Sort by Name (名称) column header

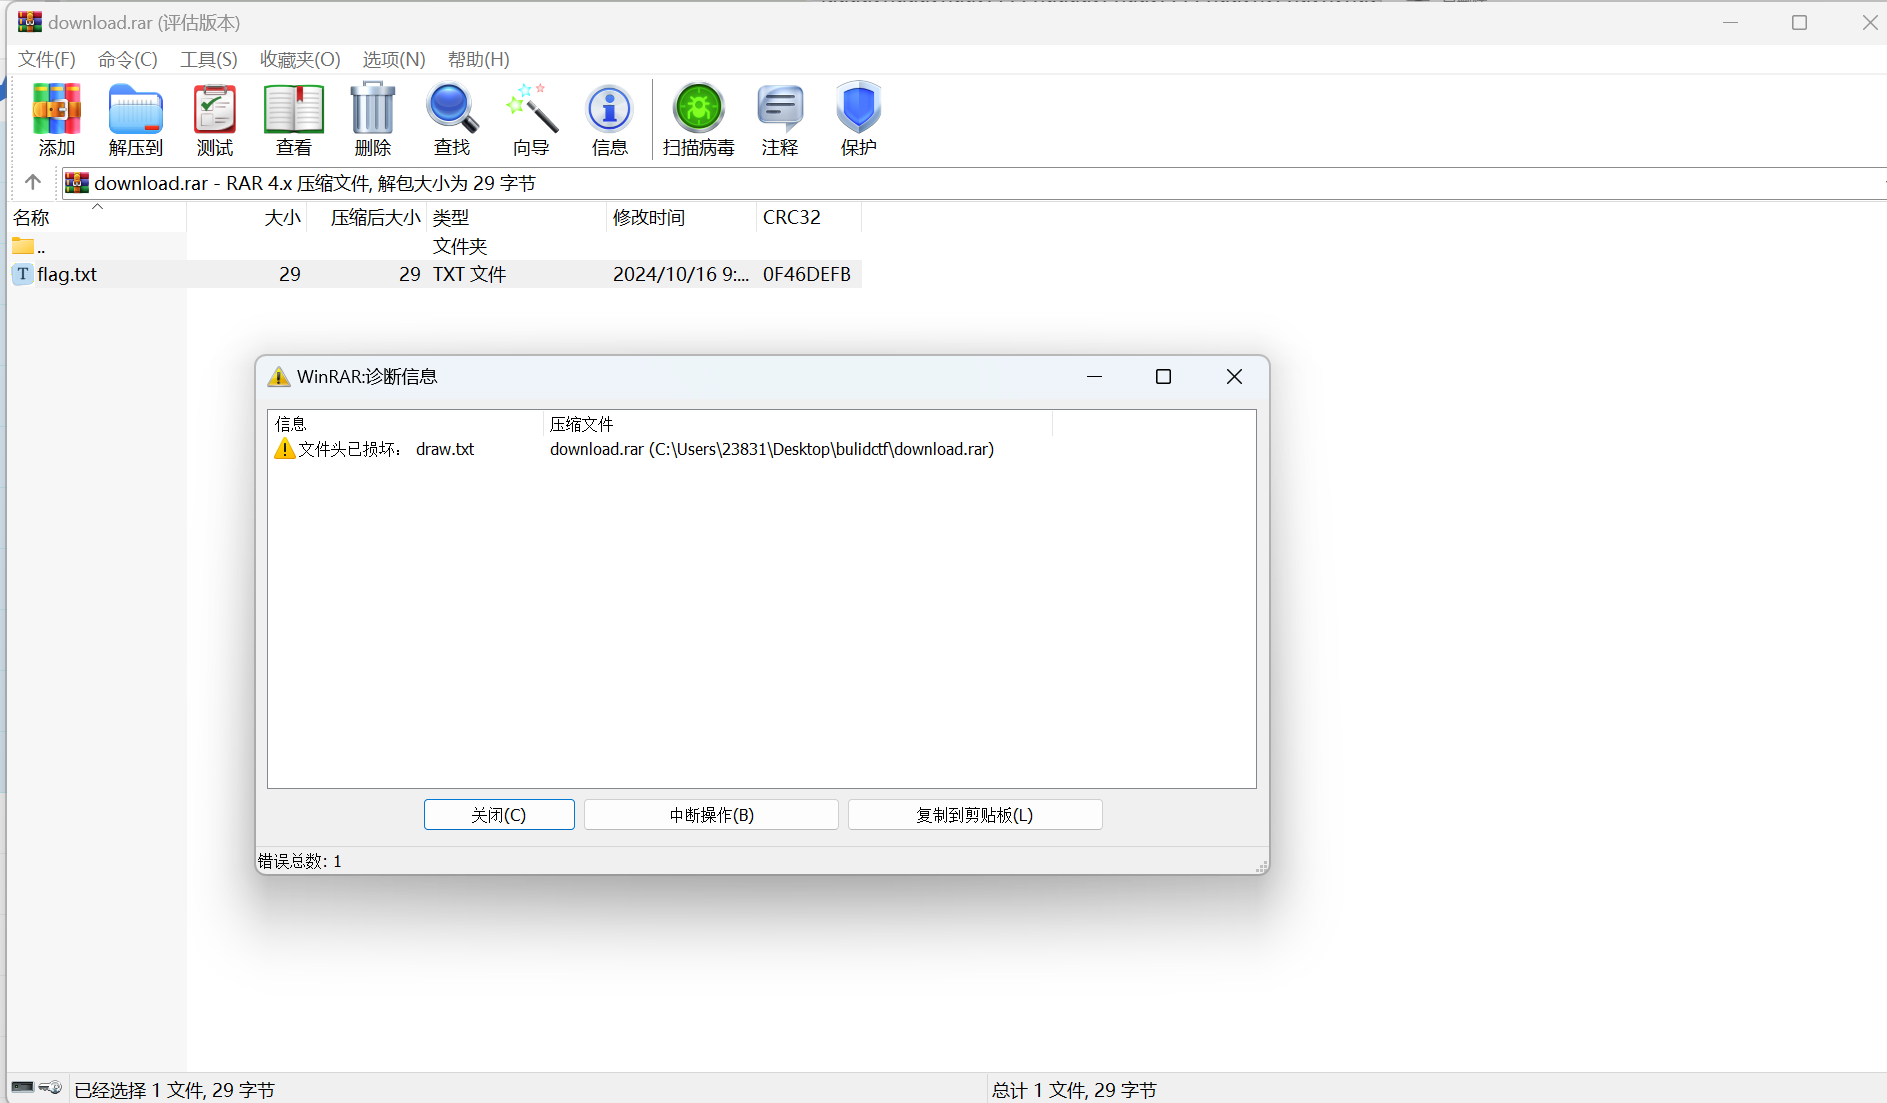tap(97, 217)
